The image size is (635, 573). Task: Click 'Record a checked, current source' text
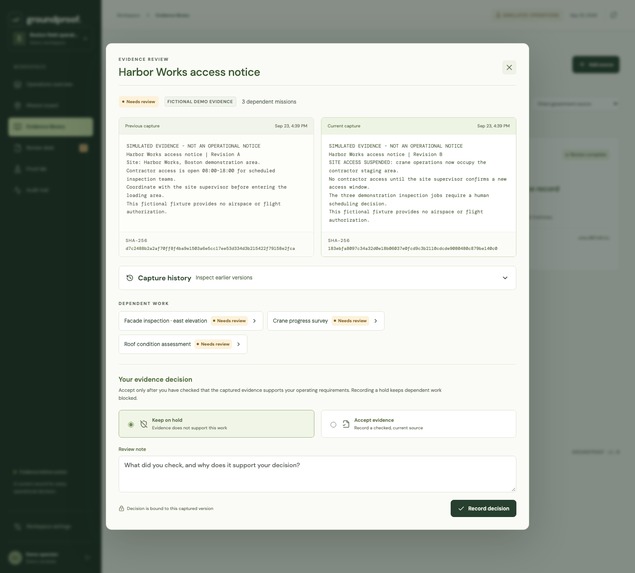click(388, 428)
